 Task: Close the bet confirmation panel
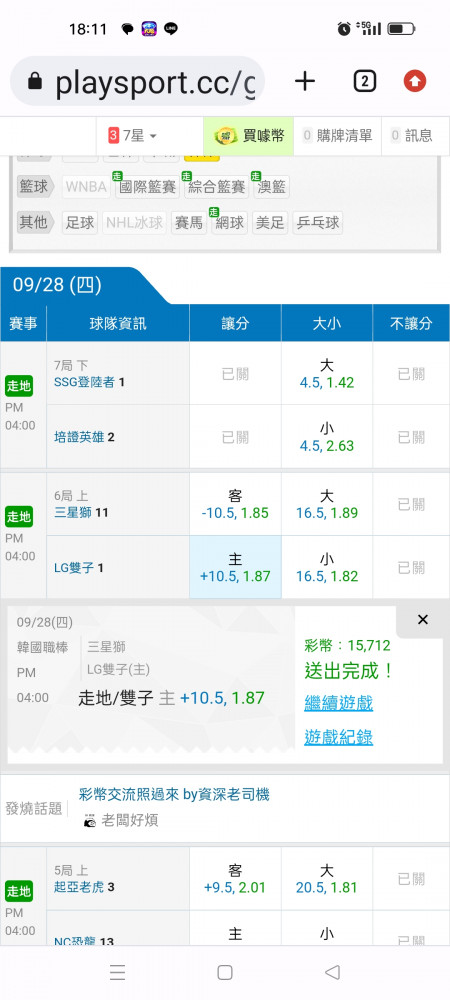pos(423,620)
